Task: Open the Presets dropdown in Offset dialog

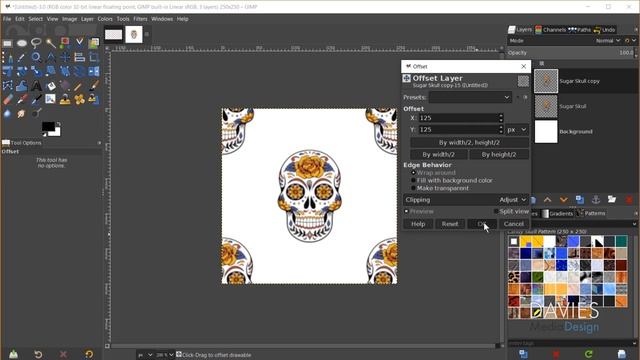Action: (x=470, y=97)
